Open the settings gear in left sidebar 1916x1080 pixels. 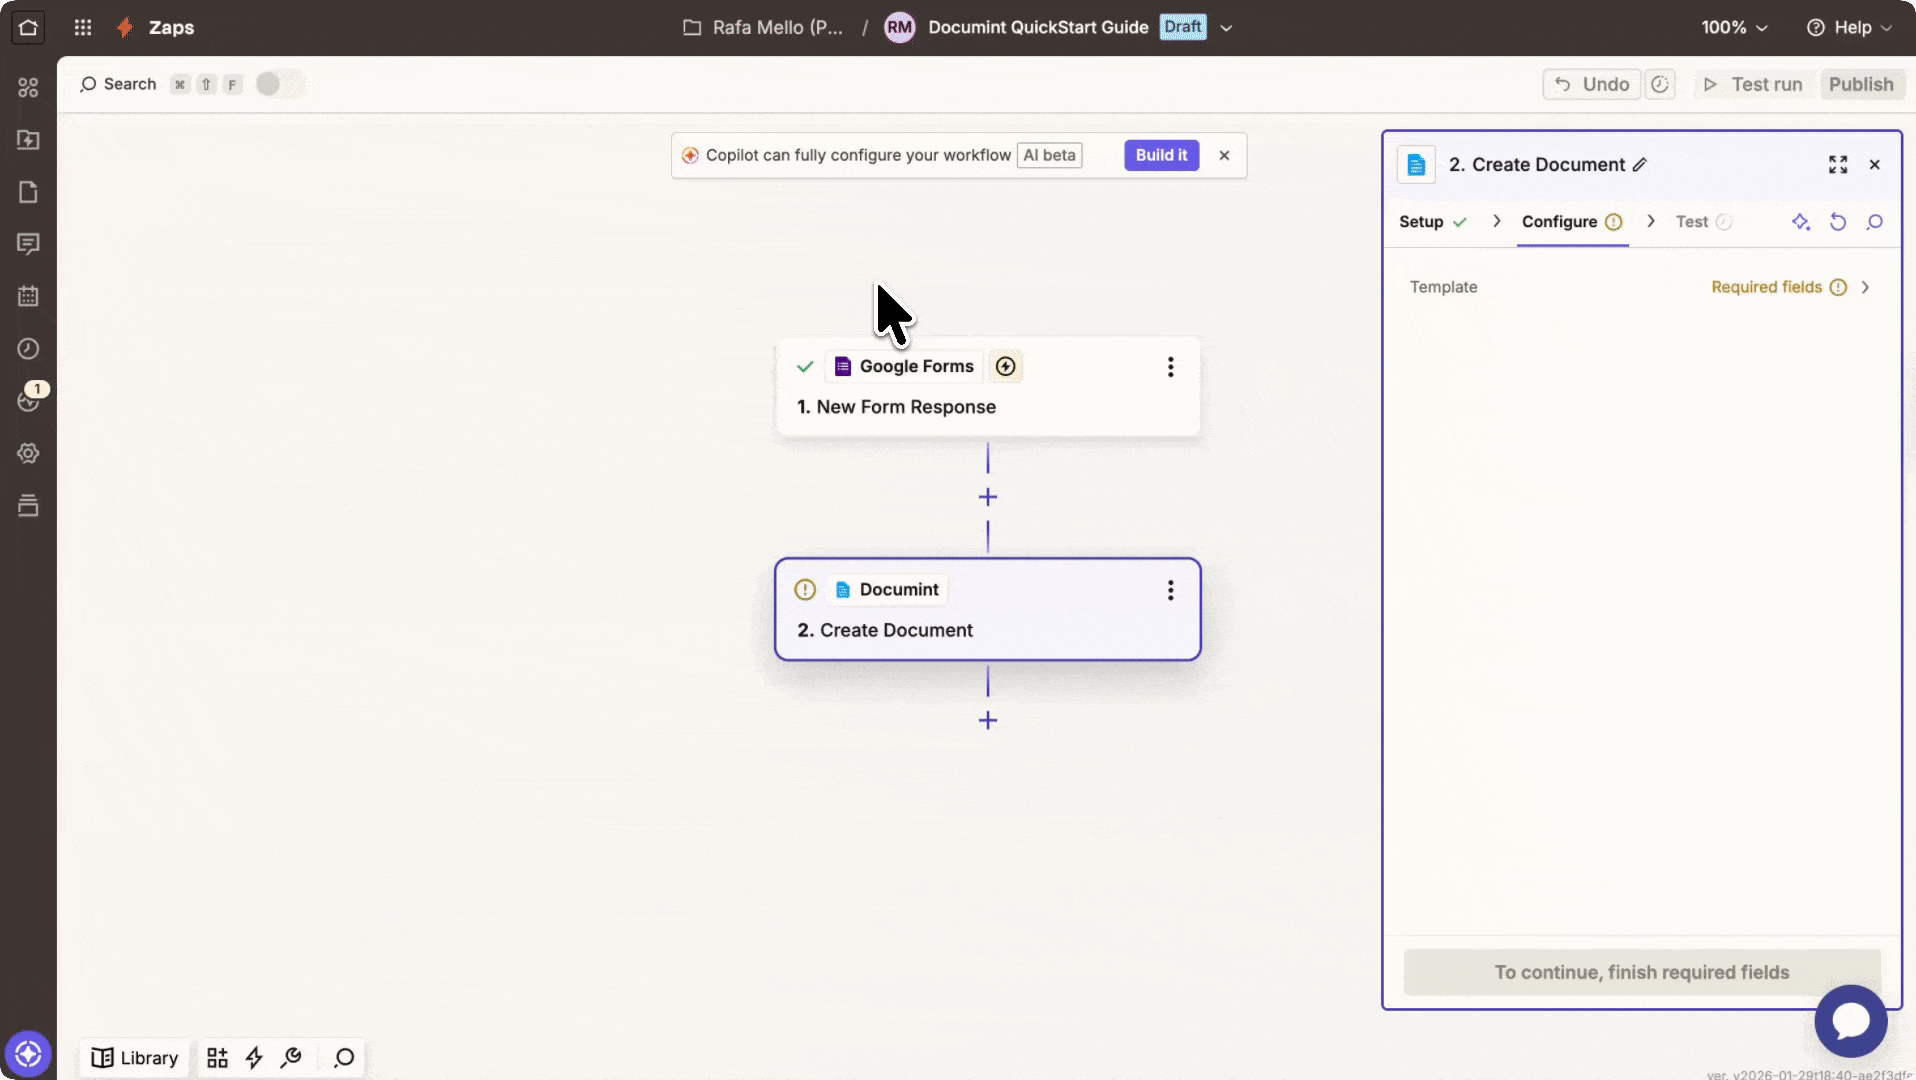[x=28, y=453]
